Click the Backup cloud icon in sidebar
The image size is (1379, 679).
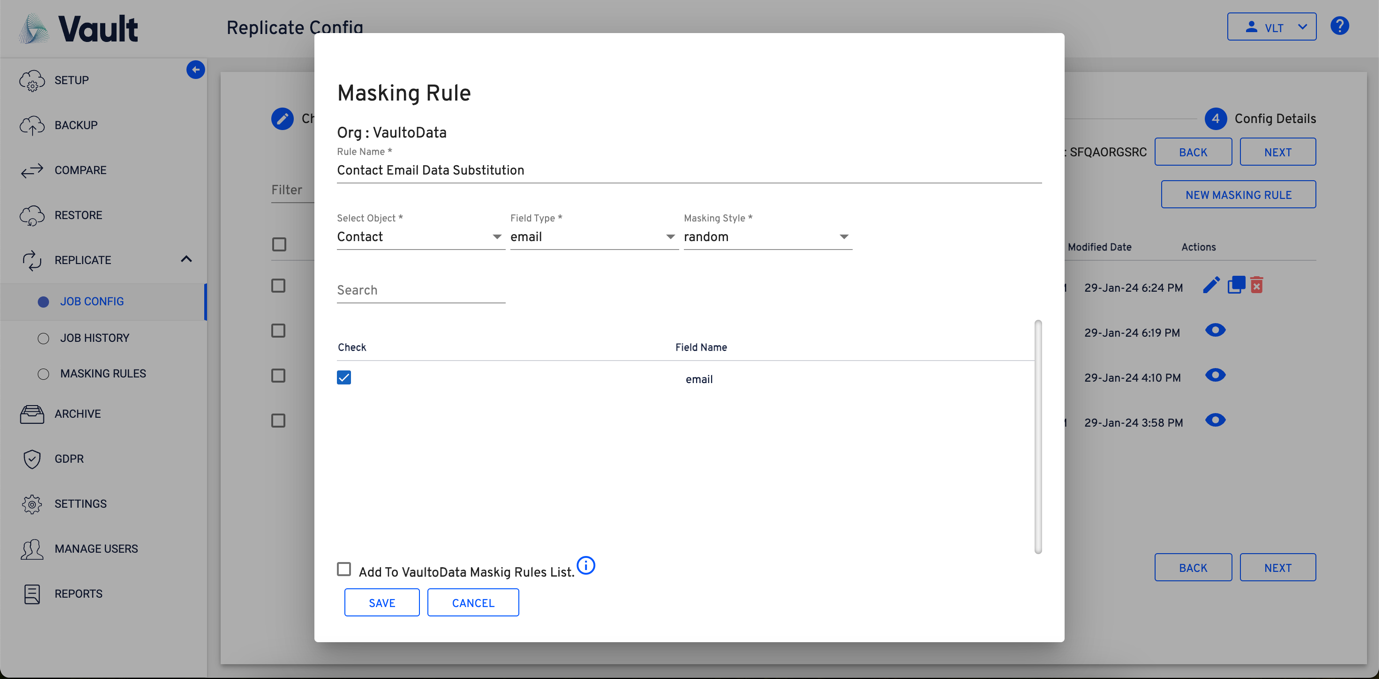point(32,125)
